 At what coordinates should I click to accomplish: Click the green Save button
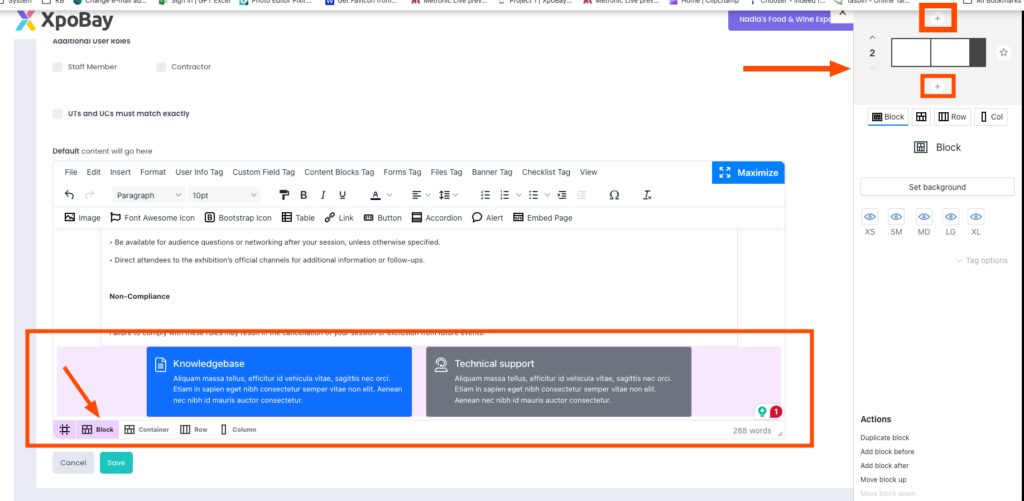coord(116,463)
